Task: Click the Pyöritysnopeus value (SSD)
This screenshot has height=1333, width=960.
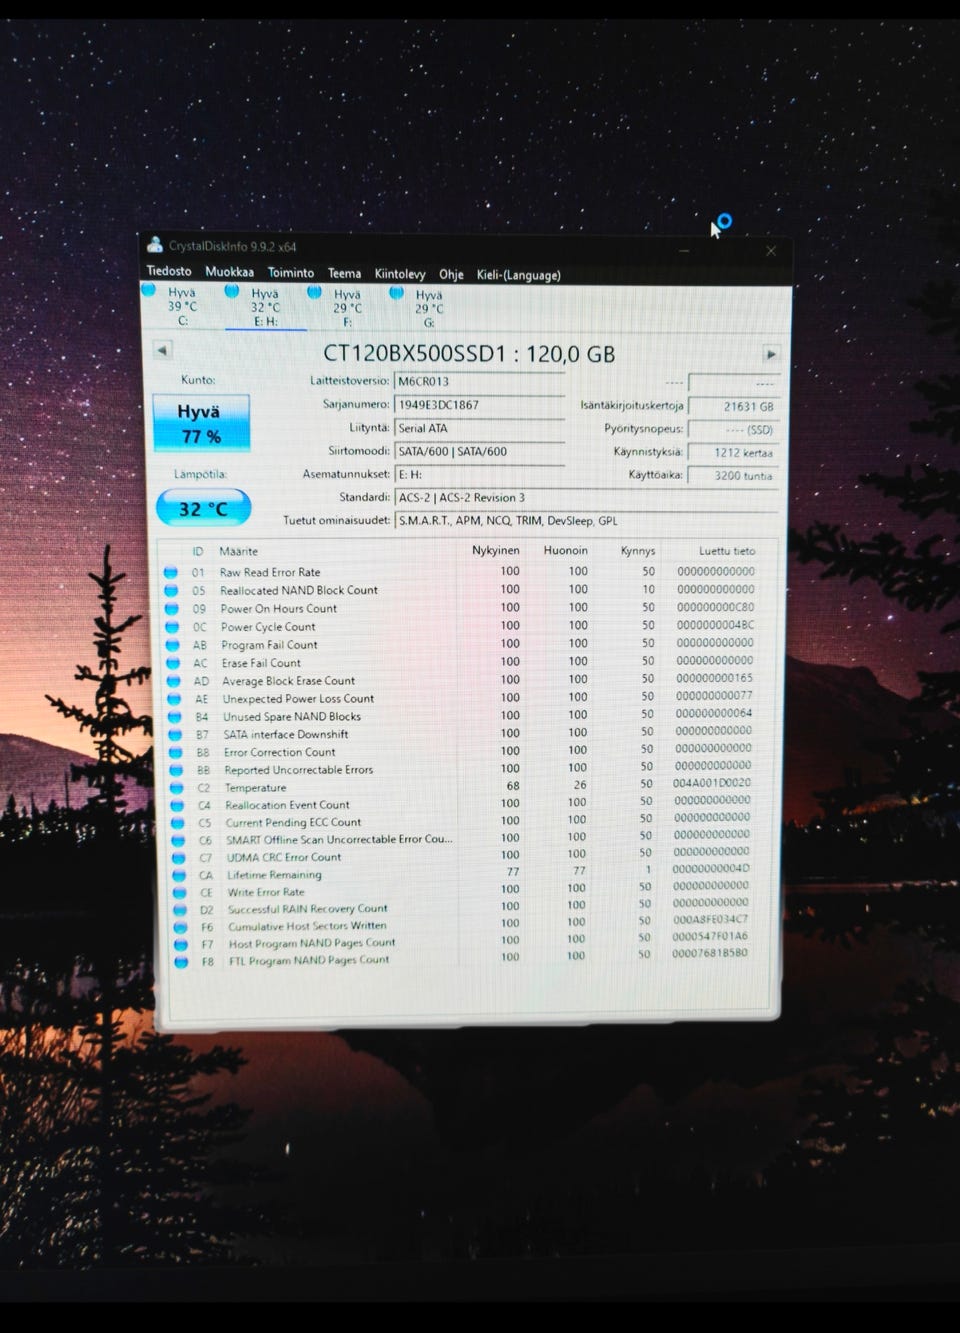Action: tap(733, 429)
